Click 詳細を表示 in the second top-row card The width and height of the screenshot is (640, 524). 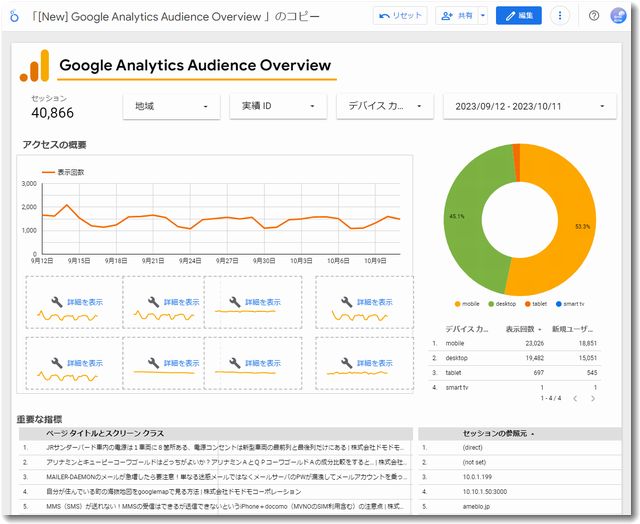tap(181, 302)
